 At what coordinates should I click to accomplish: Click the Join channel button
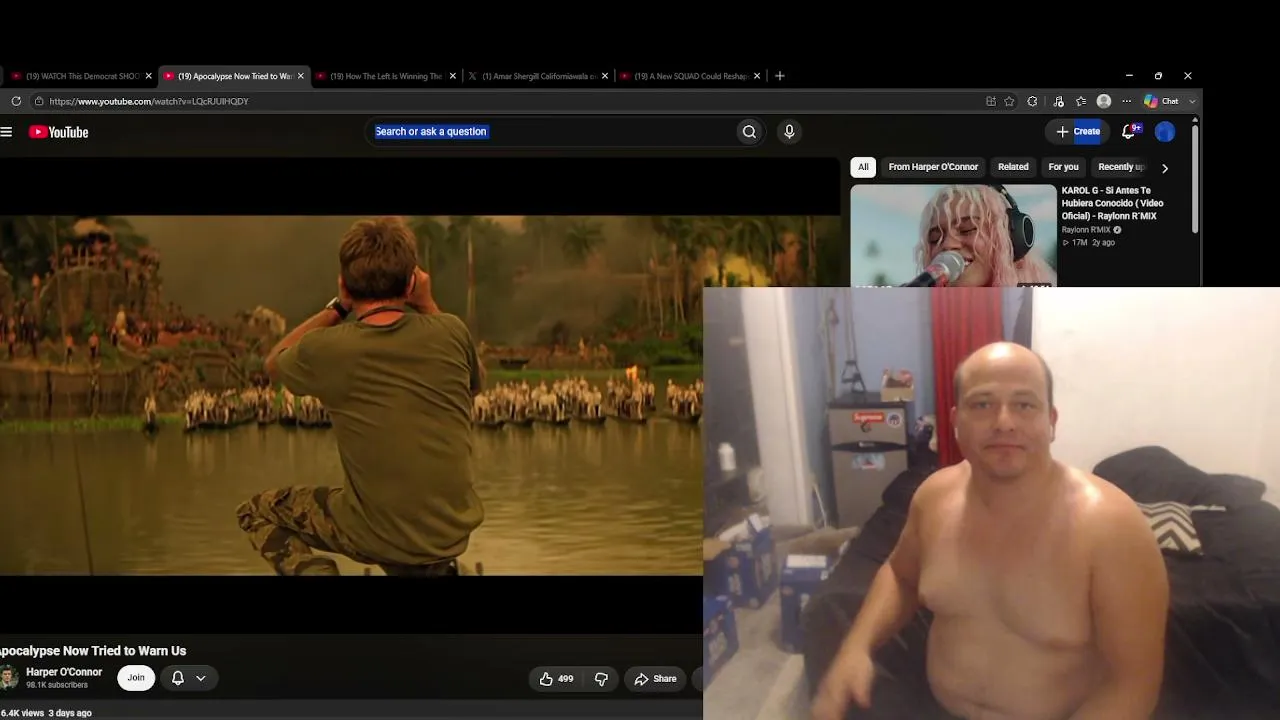(x=136, y=678)
